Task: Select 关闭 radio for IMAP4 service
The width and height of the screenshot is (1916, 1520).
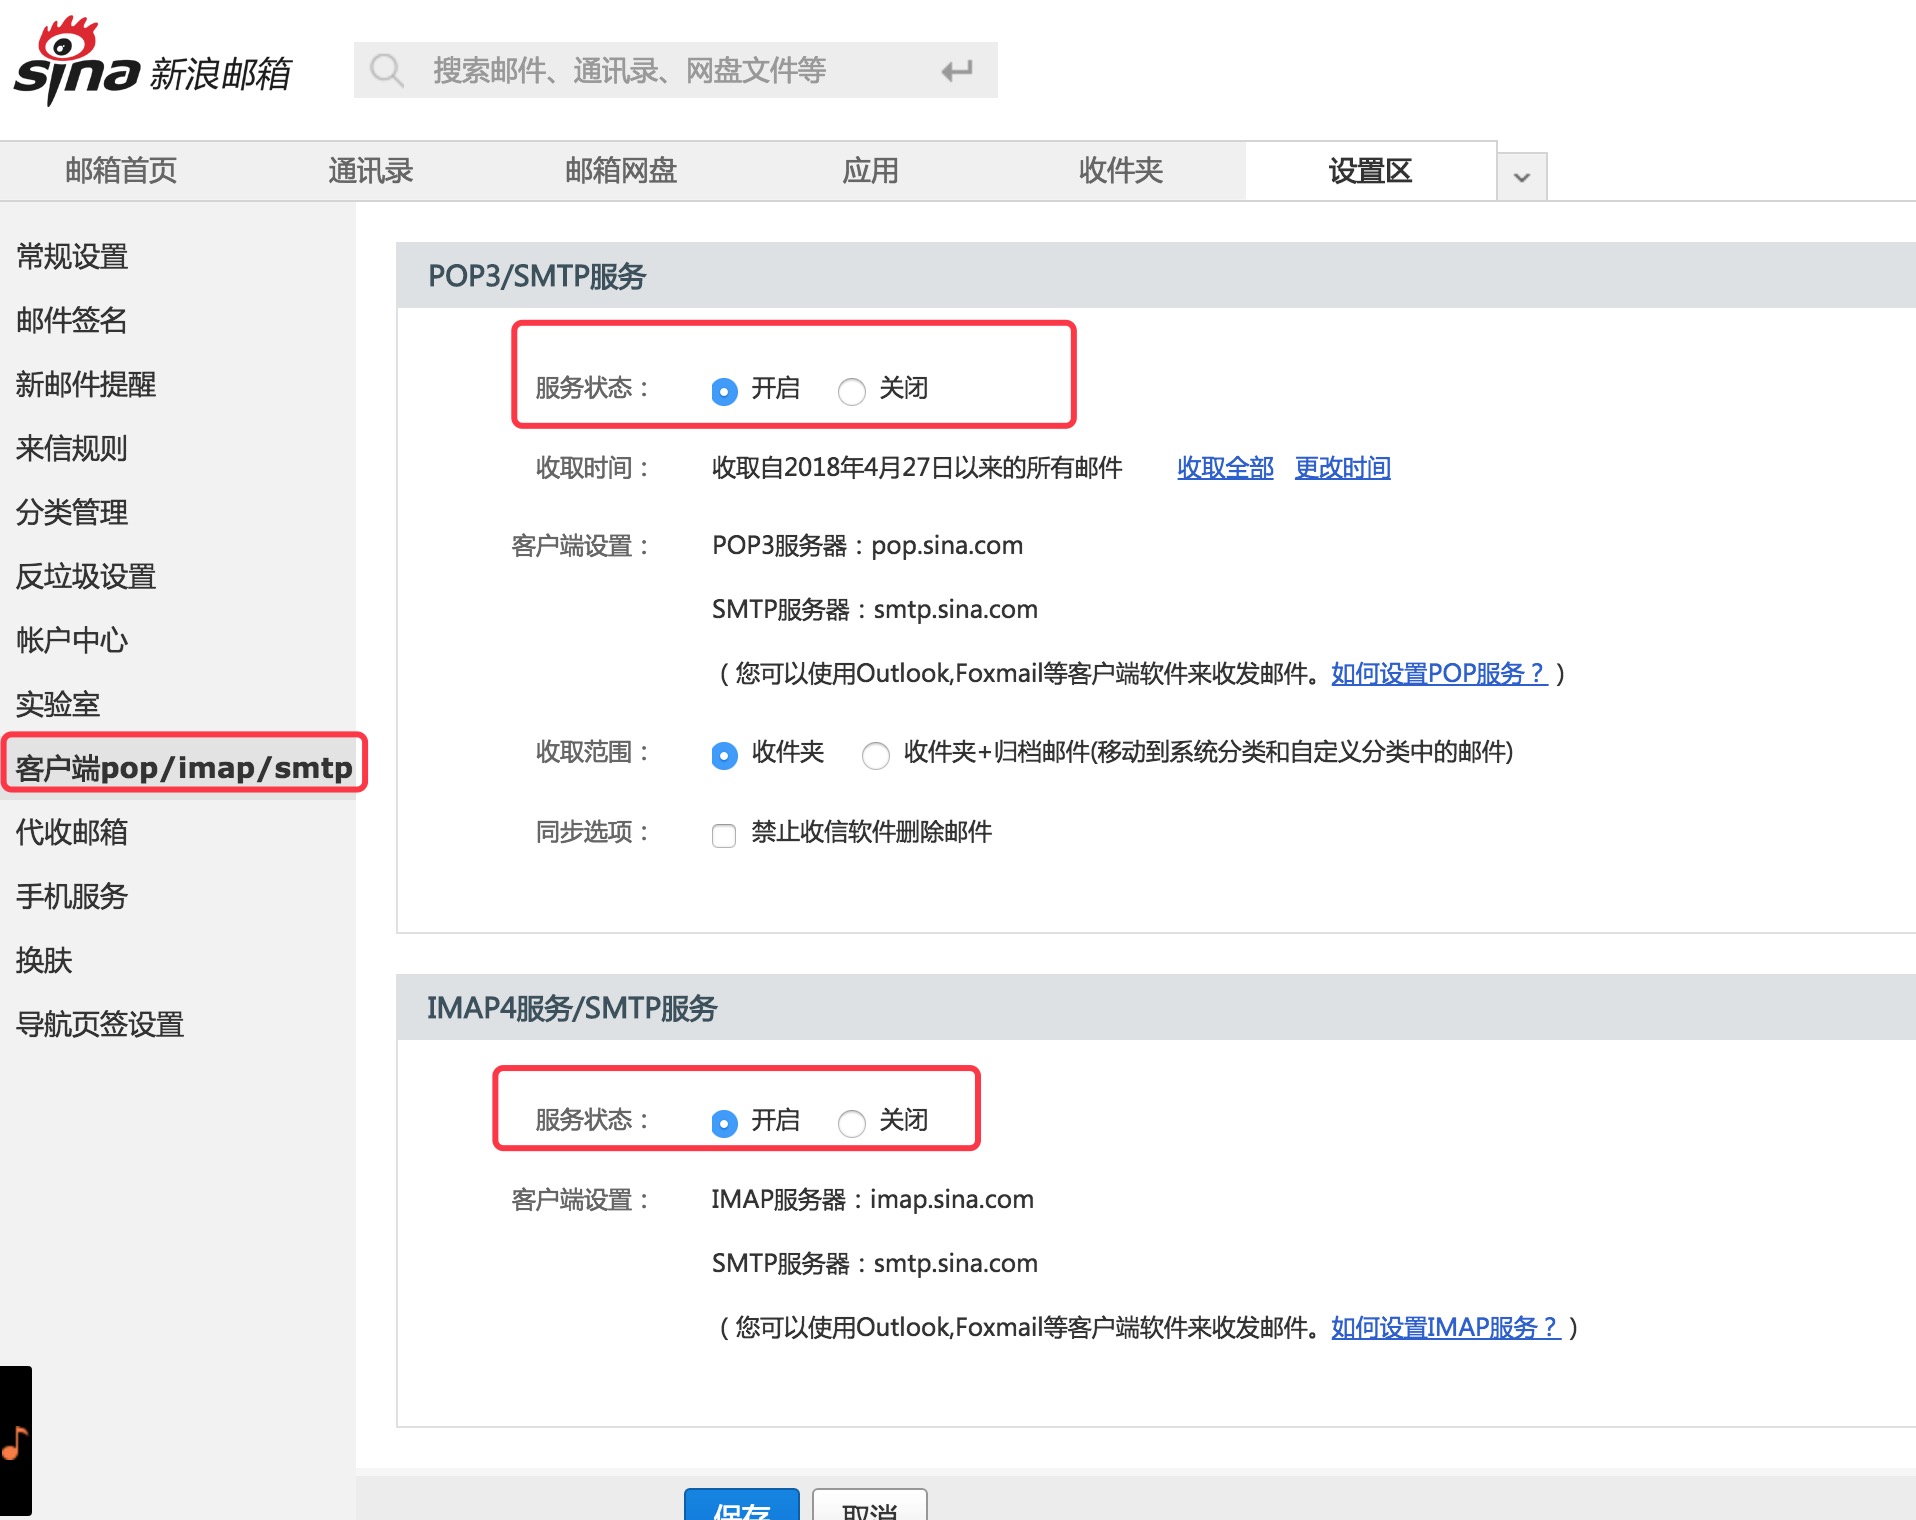Action: coord(852,1123)
